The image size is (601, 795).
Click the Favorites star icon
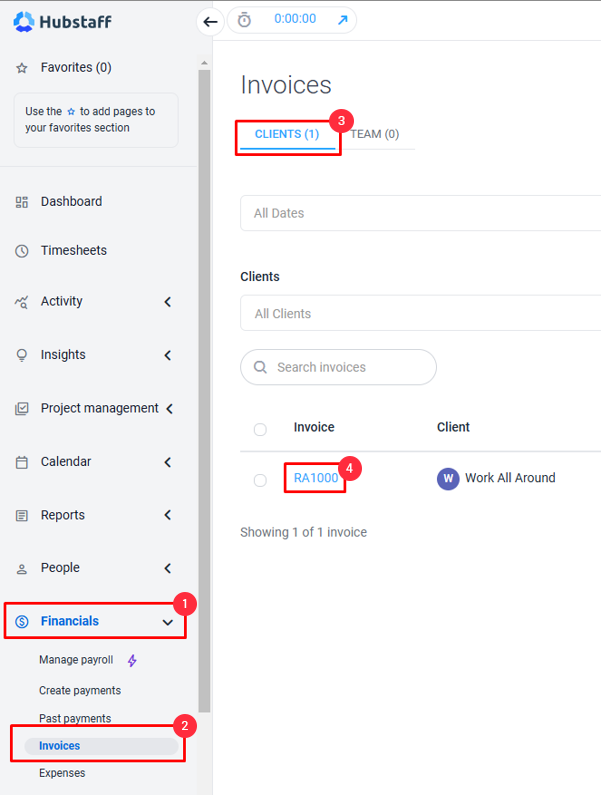tap(21, 68)
